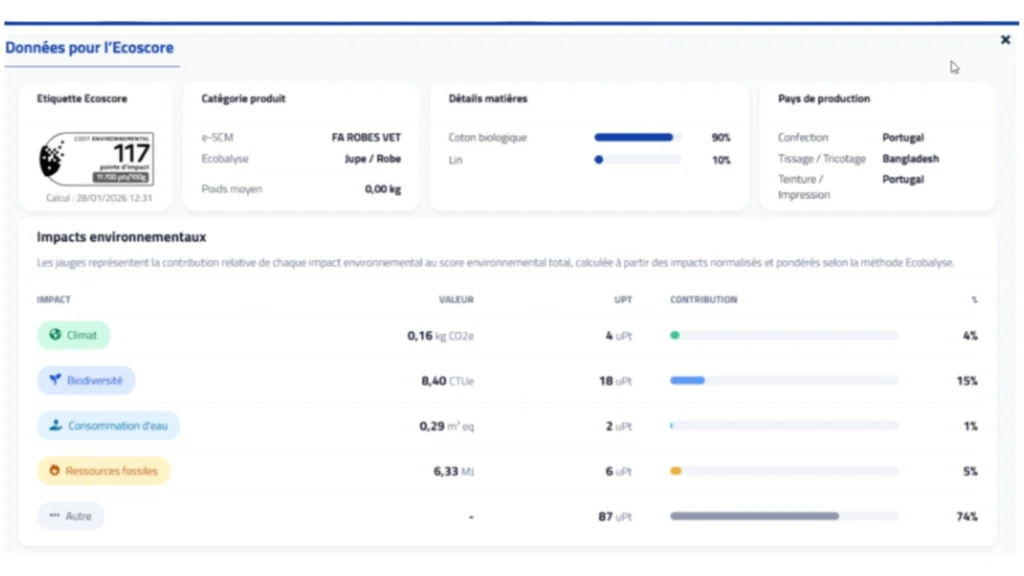Click the 'Poids moyen' label
Screen dimensions: 1024x576
[x=231, y=189]
